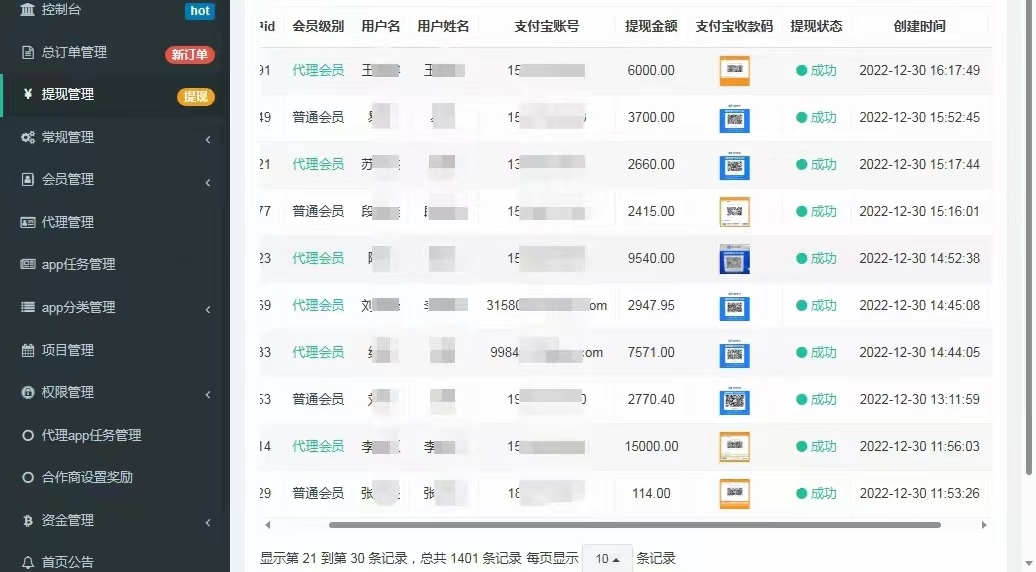Sort by 提现金额 column header

click(x=650, y=26)
